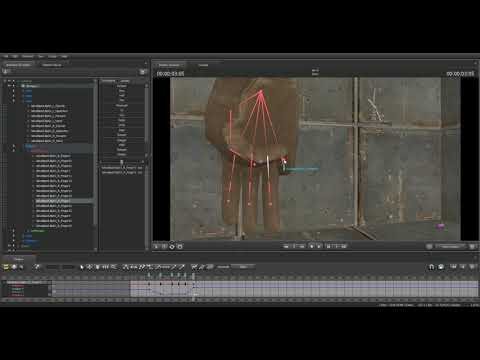Switch timeline to Graph Editor mode

point(21,267)
